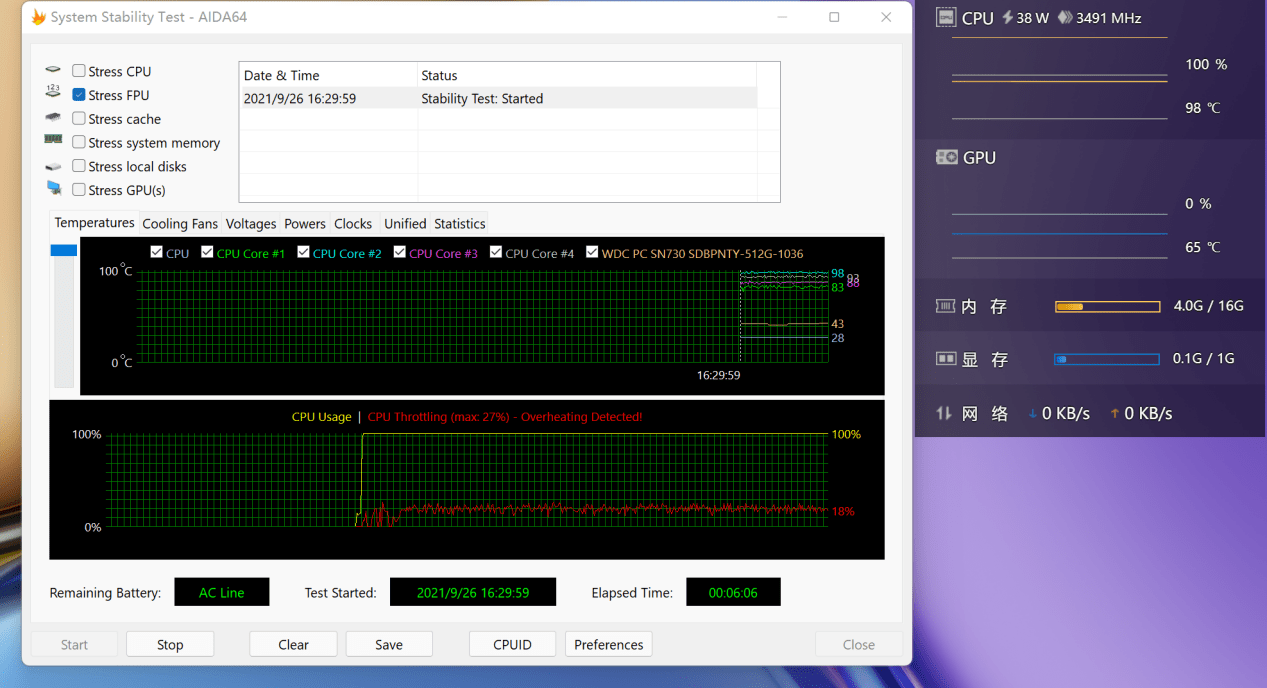Click the video memory icon beside 显存
The height and width of the screenshot is (688, 1267).
[945, 359]
